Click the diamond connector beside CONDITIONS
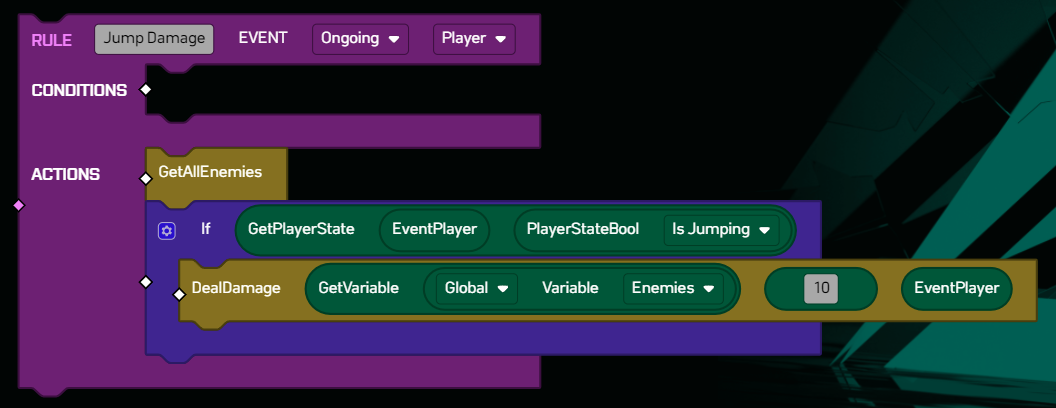Viewport: 1056px width, 408px height. click(x=145, y=90)
